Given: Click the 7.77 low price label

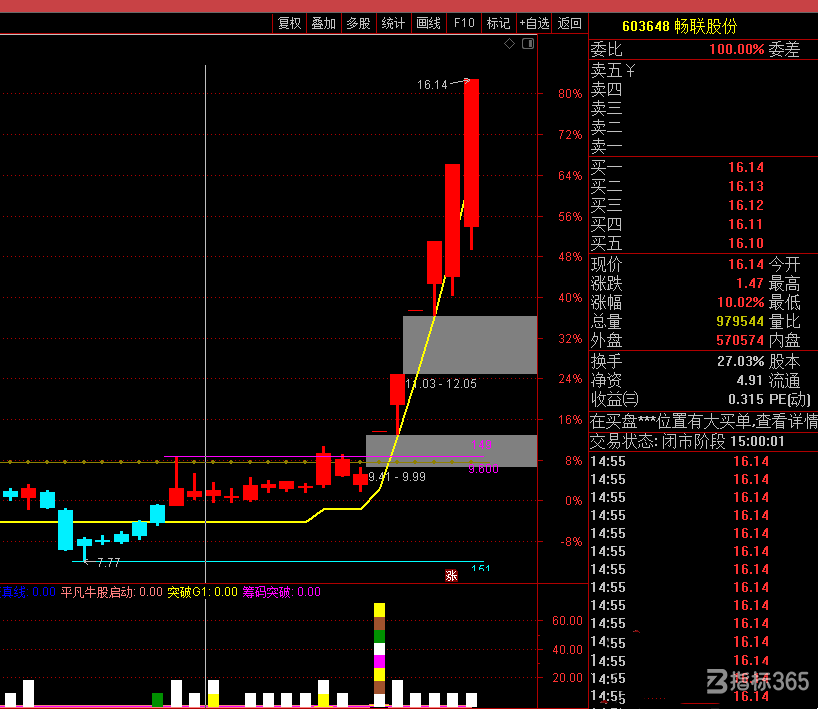Looking at the screenshot, I should click(109, 562).
